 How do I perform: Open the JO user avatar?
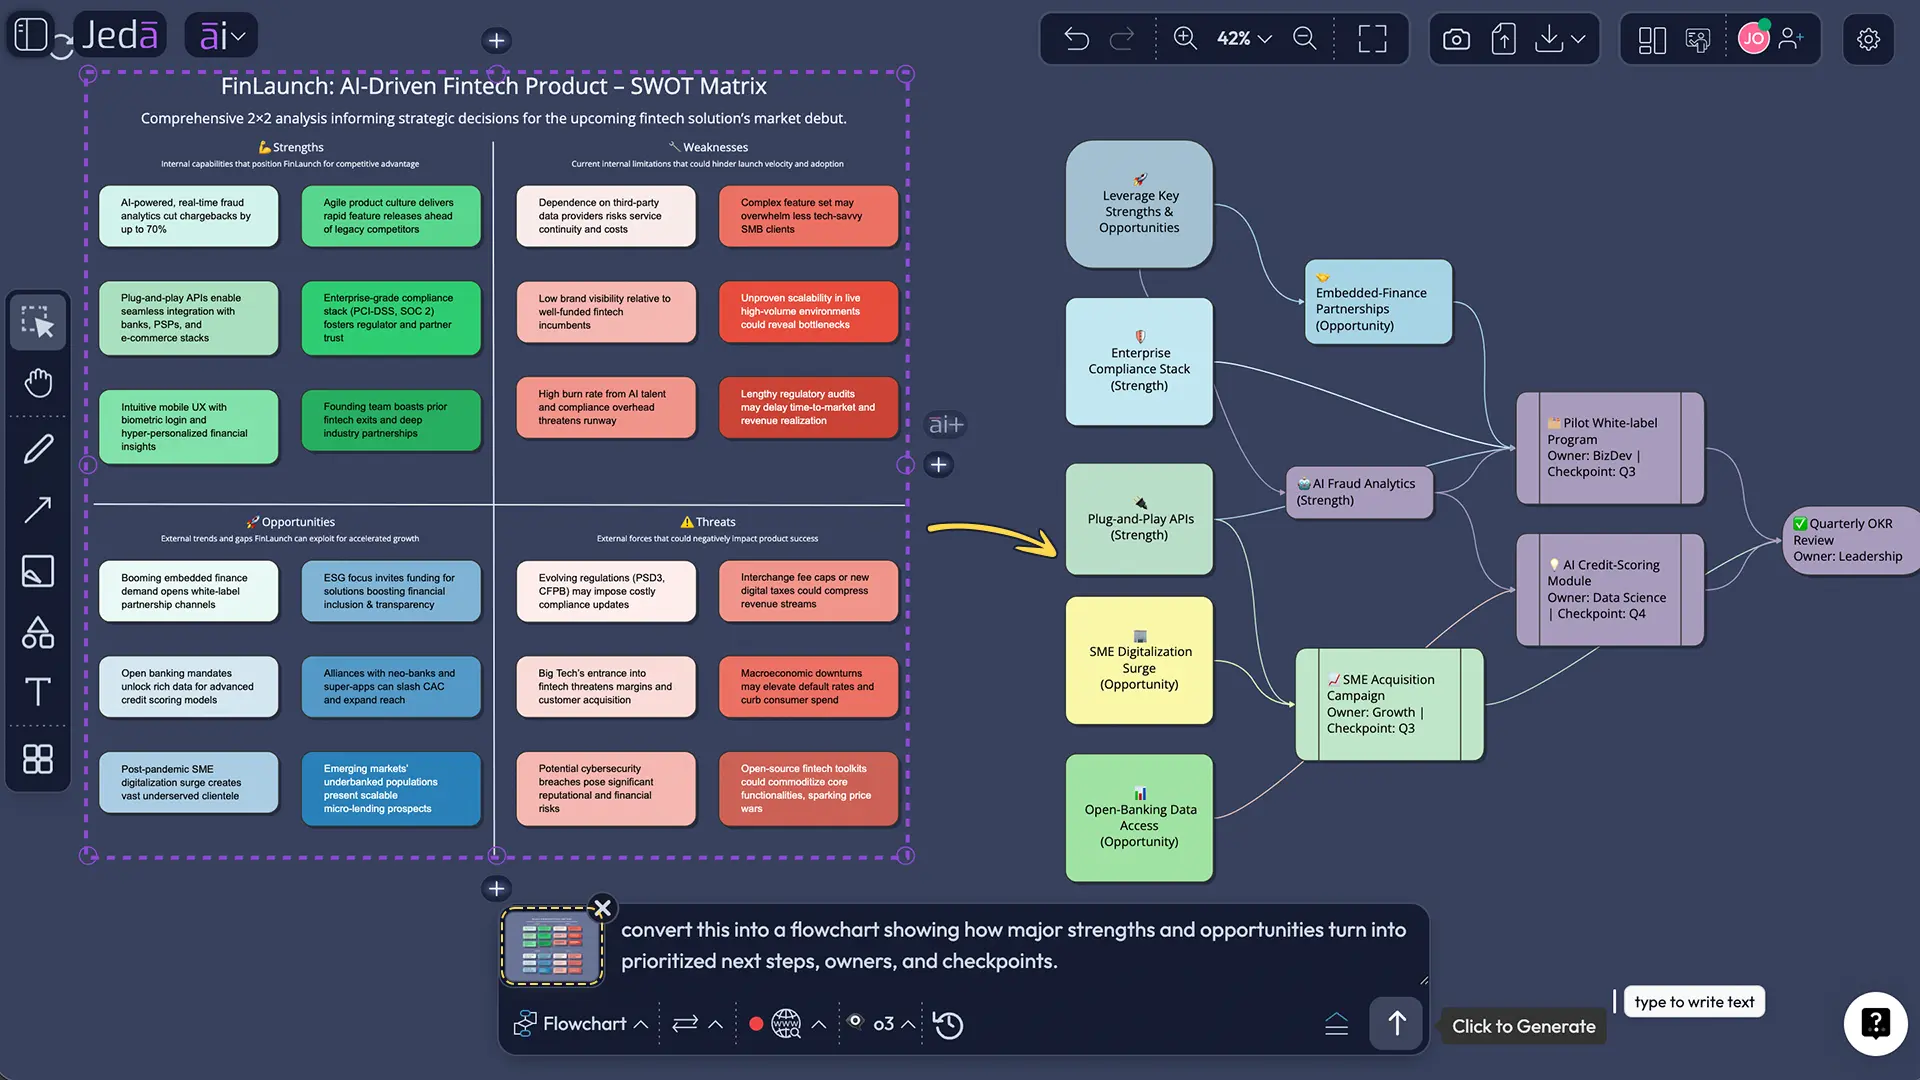(x=1753, y=39)
